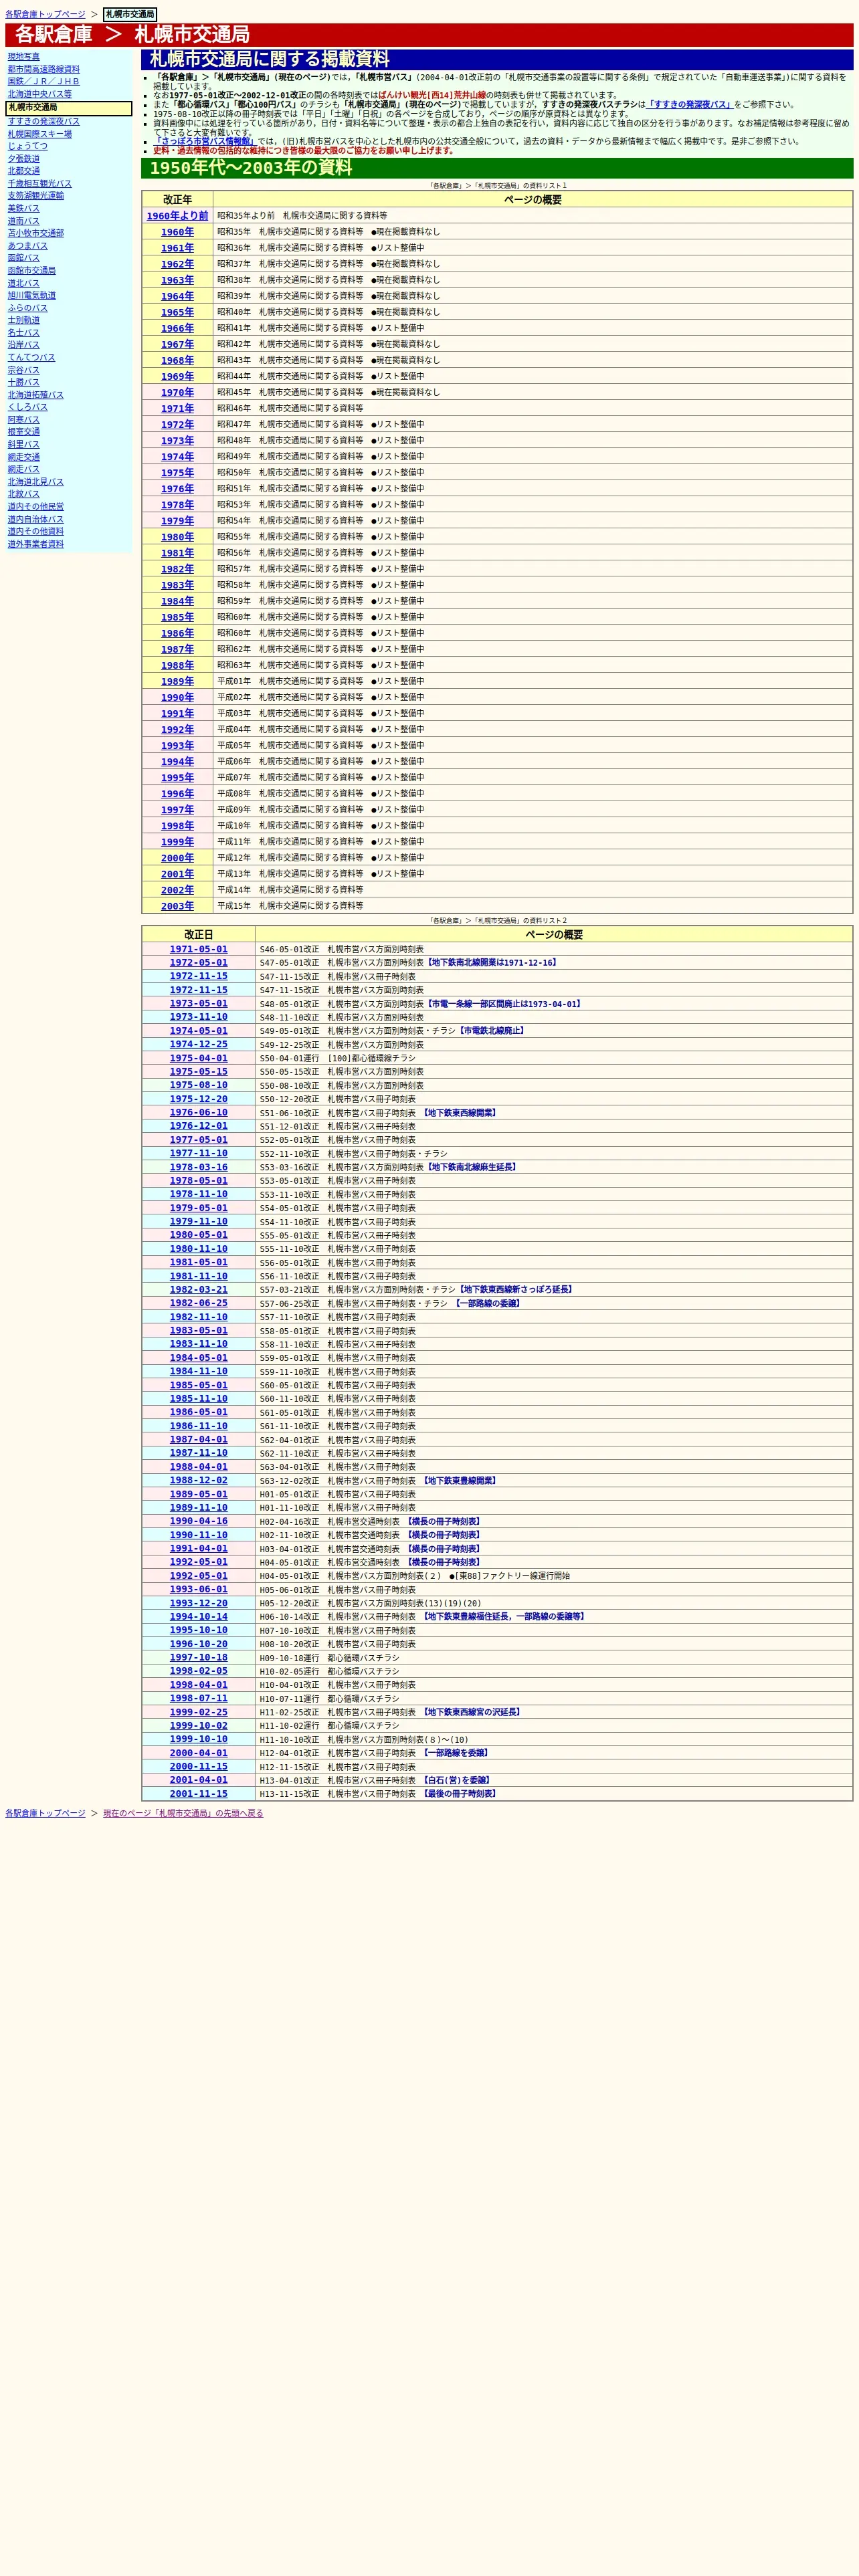Click the 1980年 year link
Viewport: 859px width, 2576px height.
coord(178,537)
